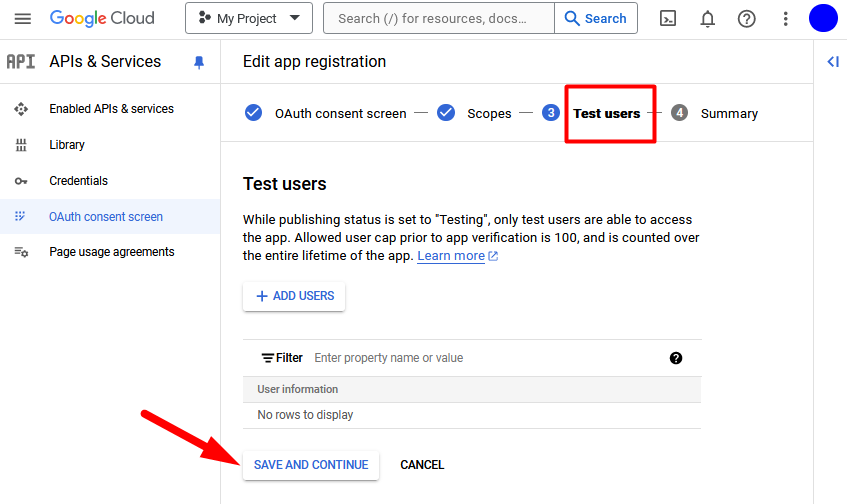
Task: Click the API logo icon in sidebar header
Action: point(21,62)
